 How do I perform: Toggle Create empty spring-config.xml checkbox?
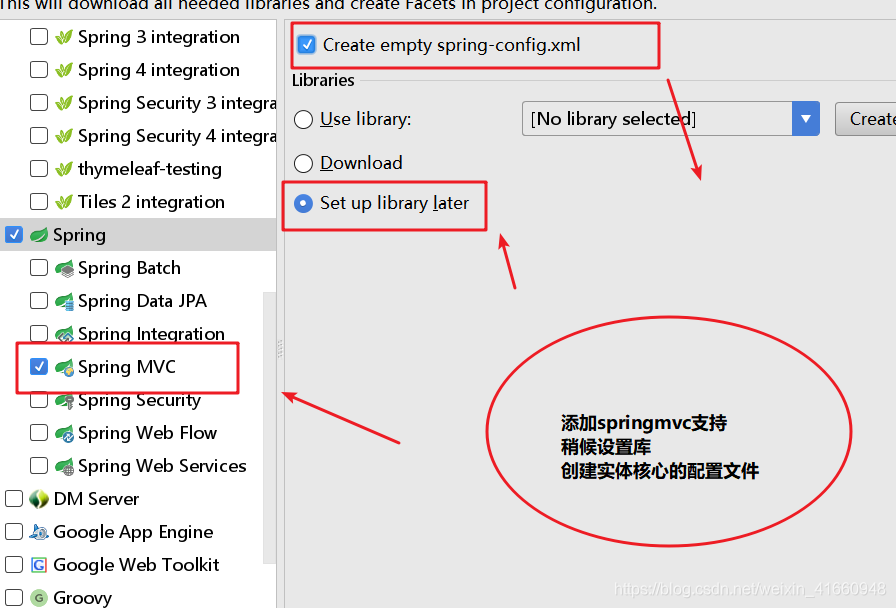pyautogui.click(x=307, y=45)
